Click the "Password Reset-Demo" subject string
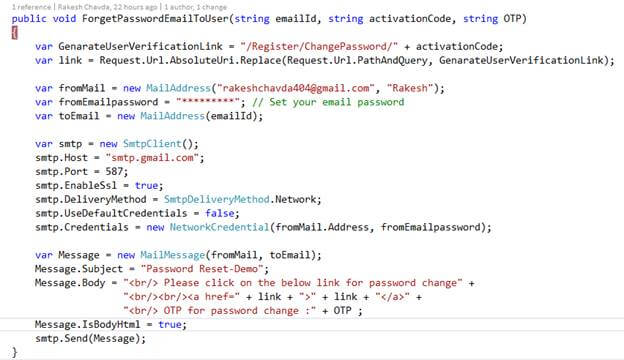This screenshot has height=360, width=624. [x=202, y=269]
